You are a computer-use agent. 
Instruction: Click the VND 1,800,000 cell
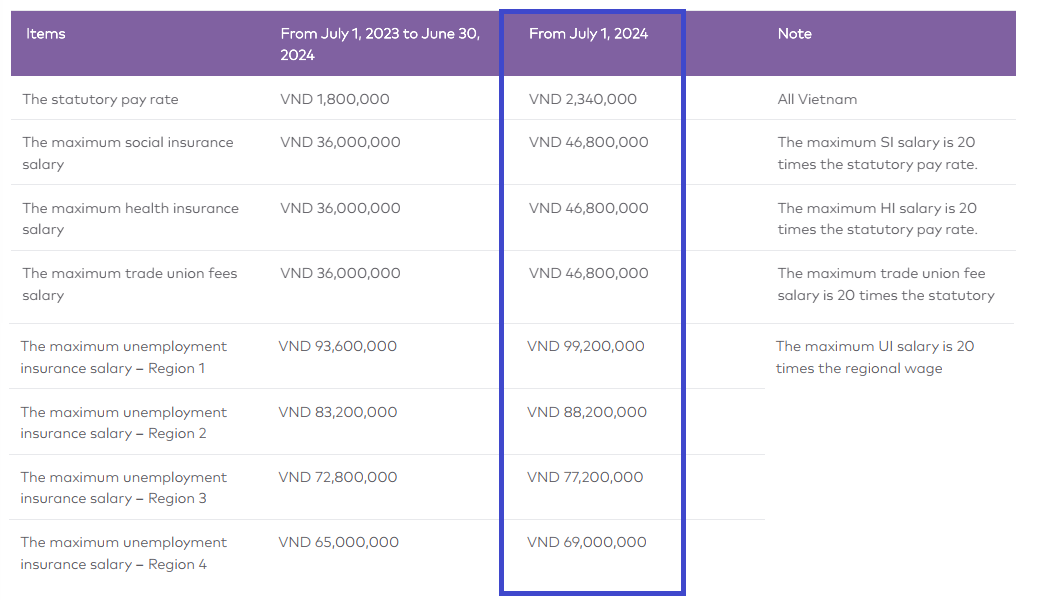click(335, 99)
